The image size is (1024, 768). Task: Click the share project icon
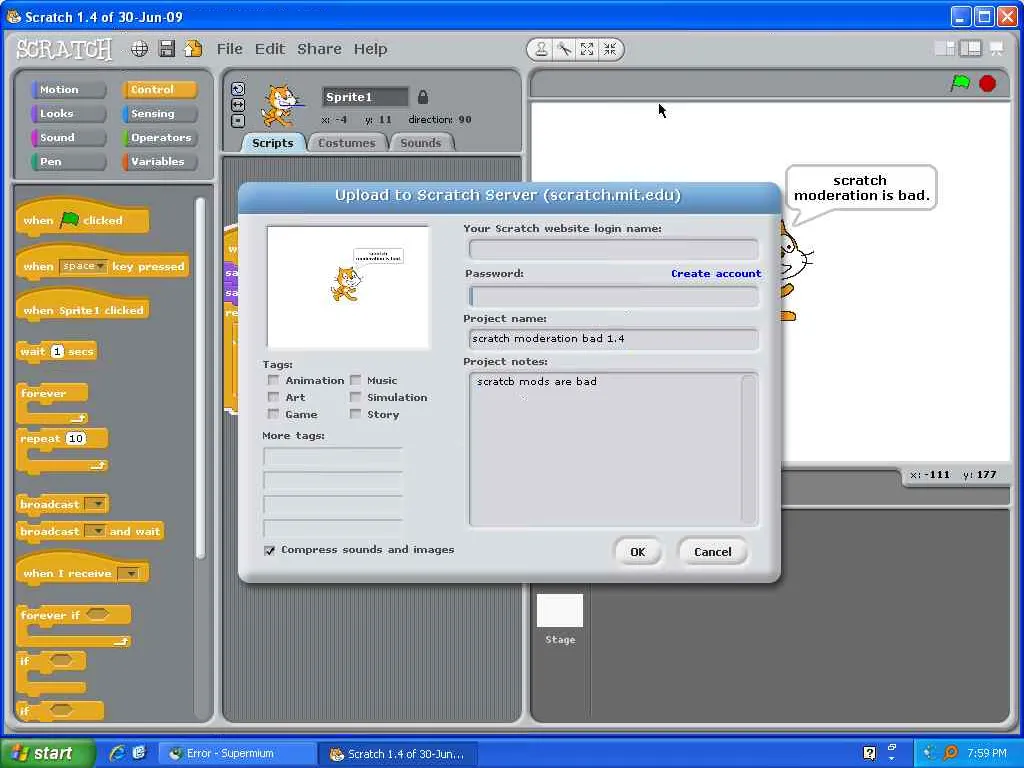[193, 48]
